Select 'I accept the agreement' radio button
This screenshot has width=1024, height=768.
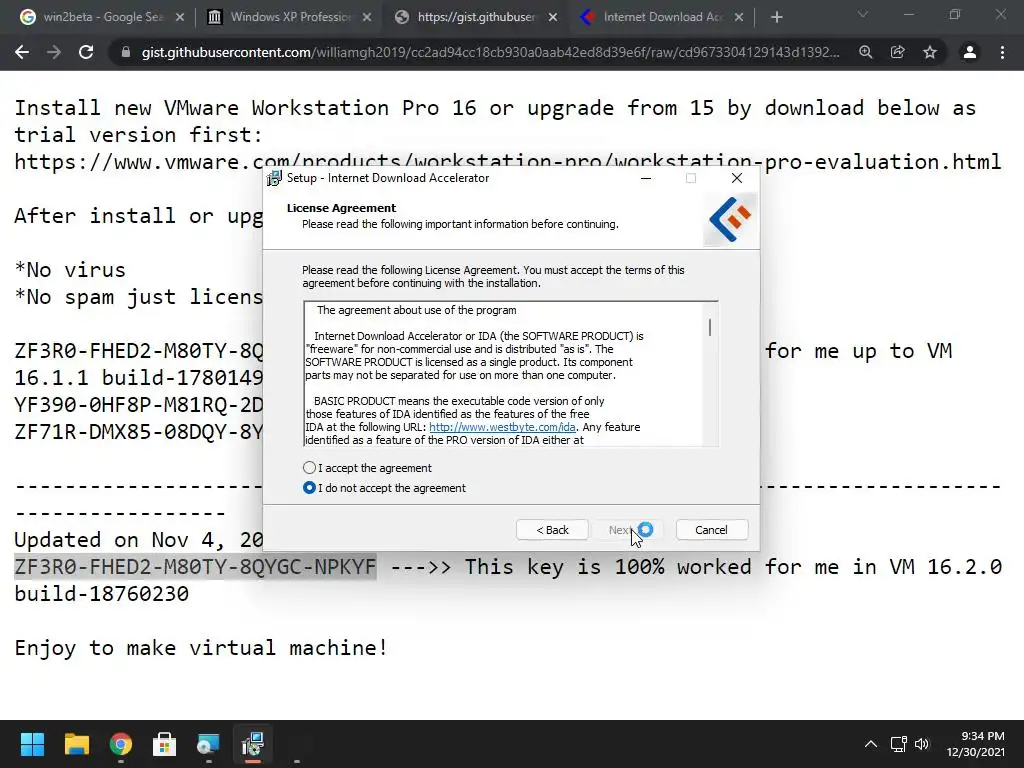[310, 468]
